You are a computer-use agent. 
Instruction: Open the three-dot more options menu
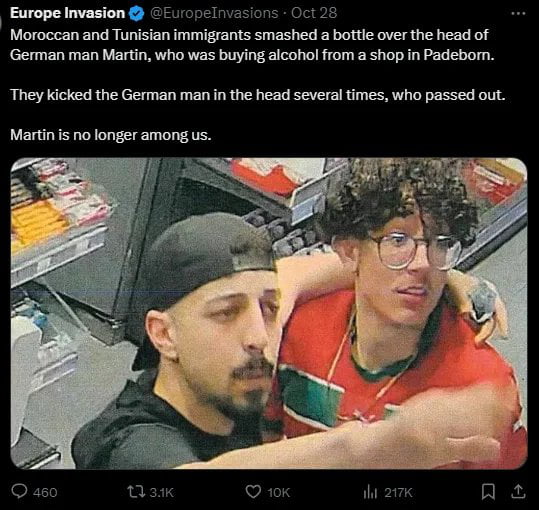[x=518, y=14]
